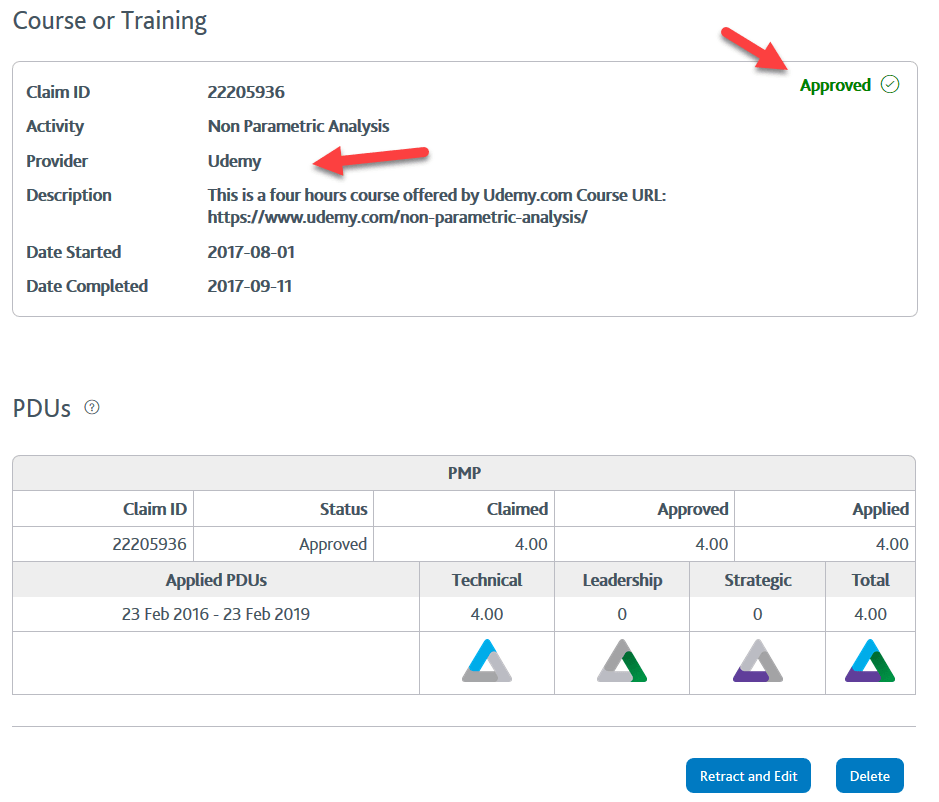The height and width of the screenshot is (802, 939).
Task: Click the green Approved checkmark icon
Action: point(890,85)
